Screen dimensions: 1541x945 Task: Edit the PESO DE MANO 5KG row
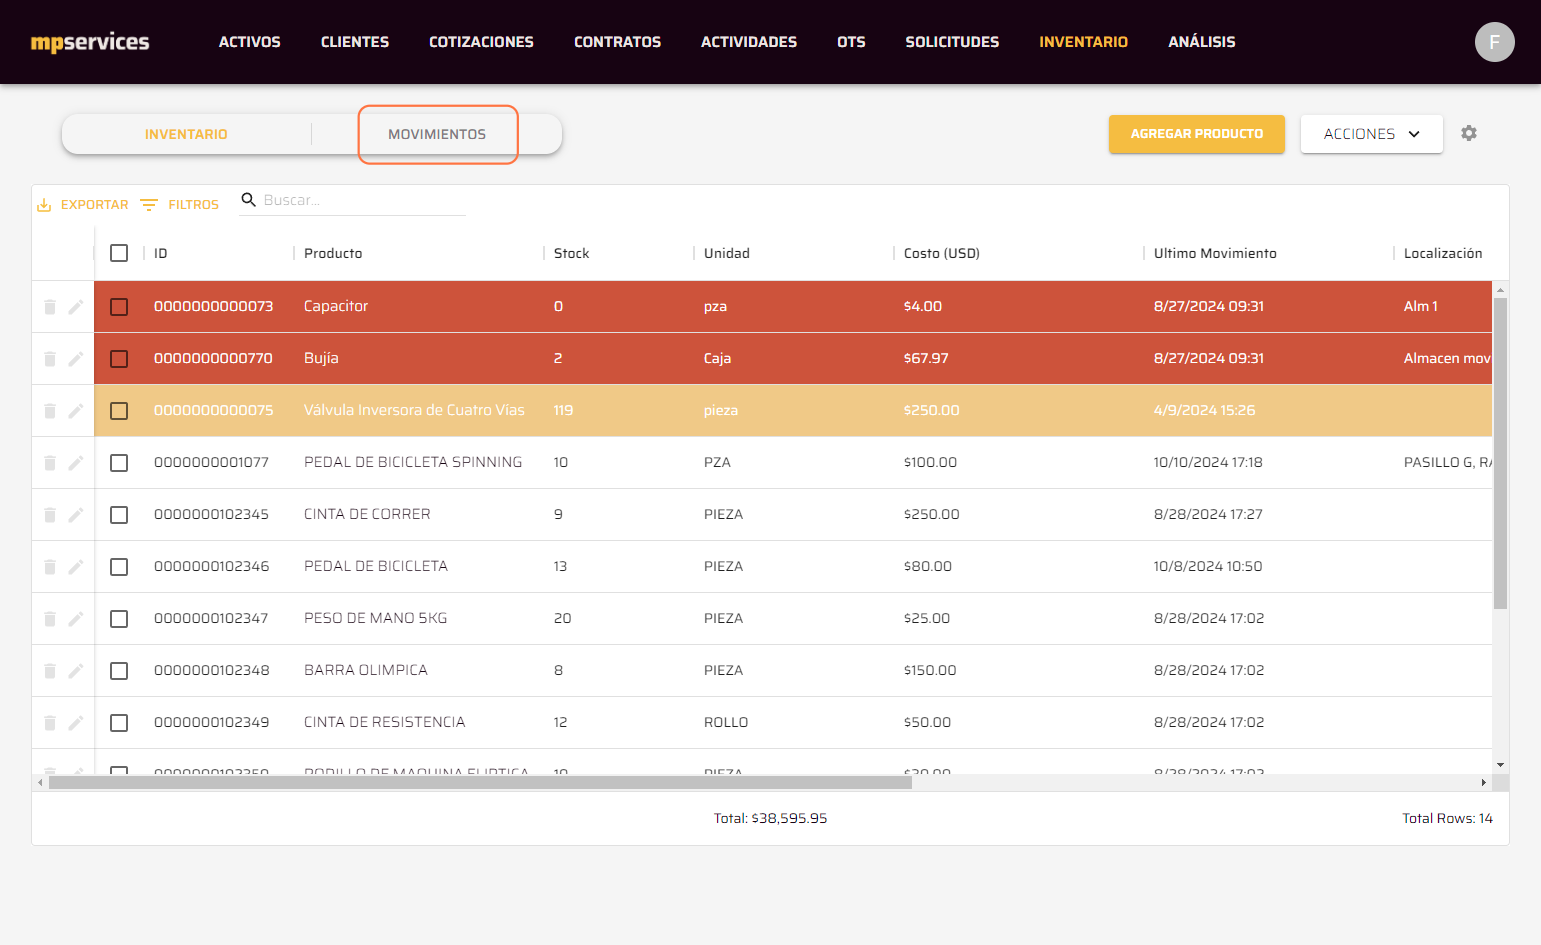tap(76, 619)
